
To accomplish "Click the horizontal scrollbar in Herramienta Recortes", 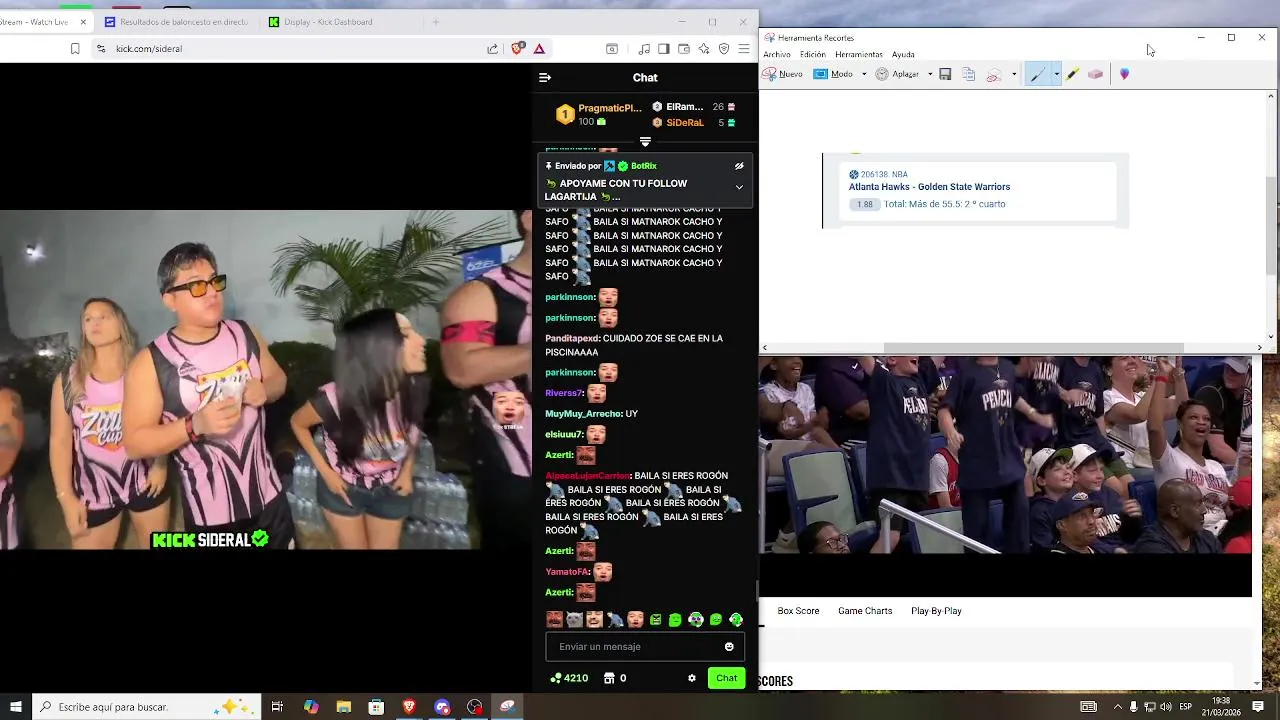I will (1033, 348).
